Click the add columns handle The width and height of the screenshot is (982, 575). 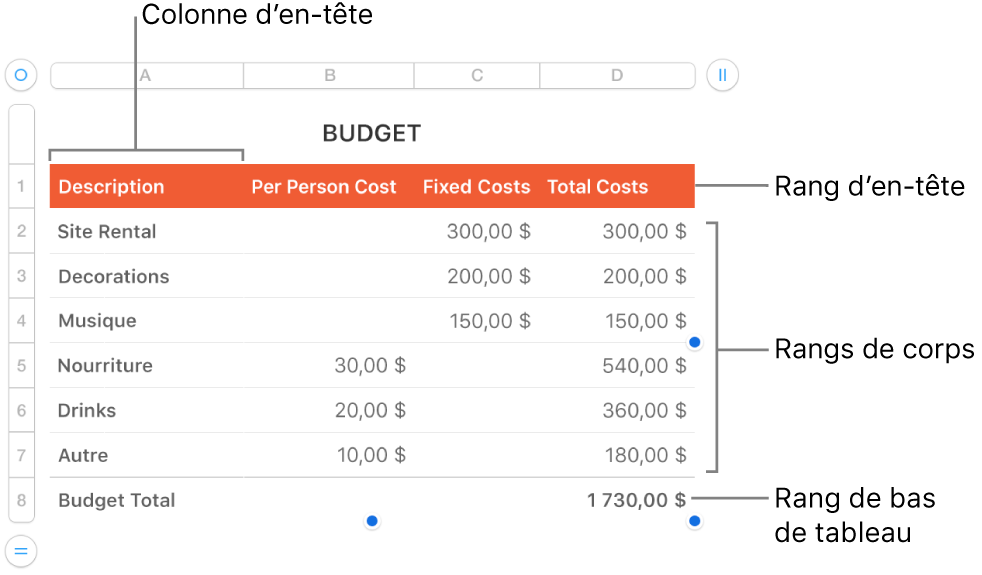[722, 75]
